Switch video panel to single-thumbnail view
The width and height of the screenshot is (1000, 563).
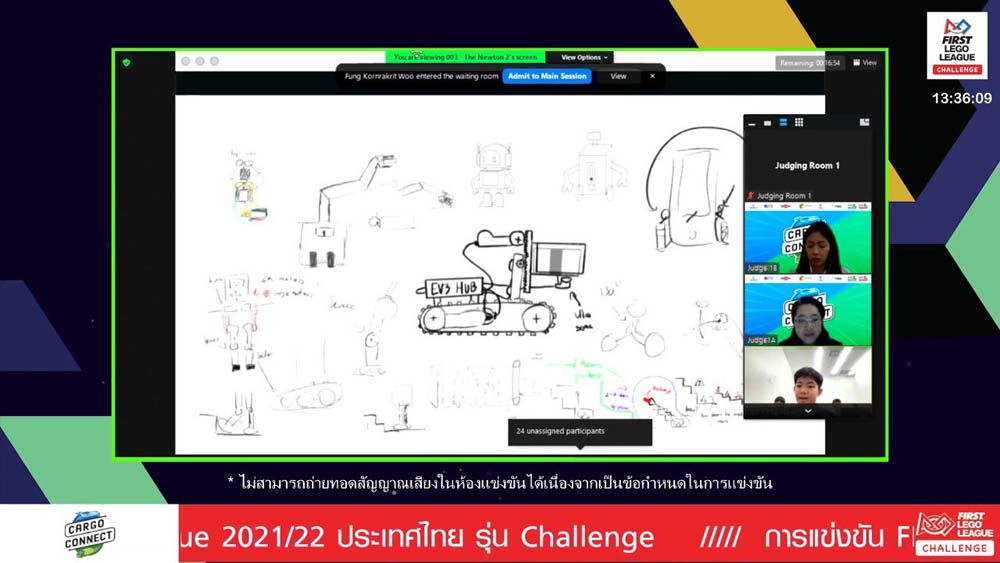click(768, 123)
